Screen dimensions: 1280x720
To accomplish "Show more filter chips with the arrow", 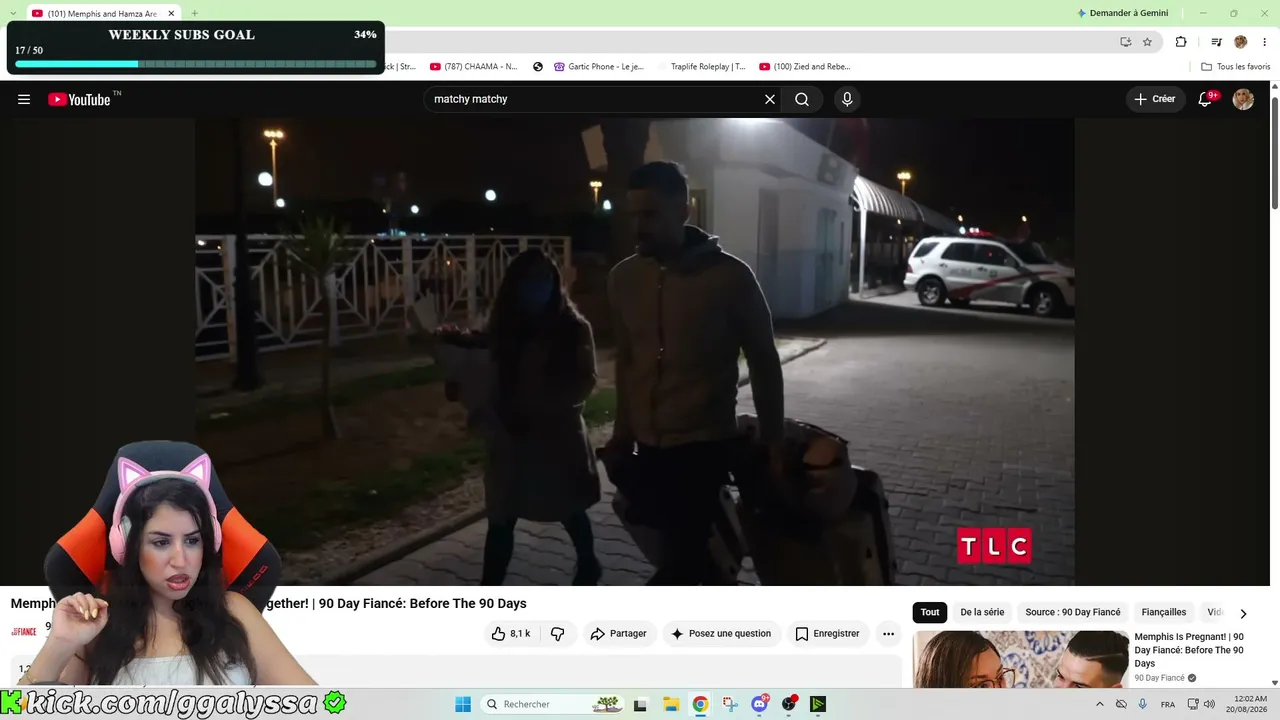I will click(1243, 613).
